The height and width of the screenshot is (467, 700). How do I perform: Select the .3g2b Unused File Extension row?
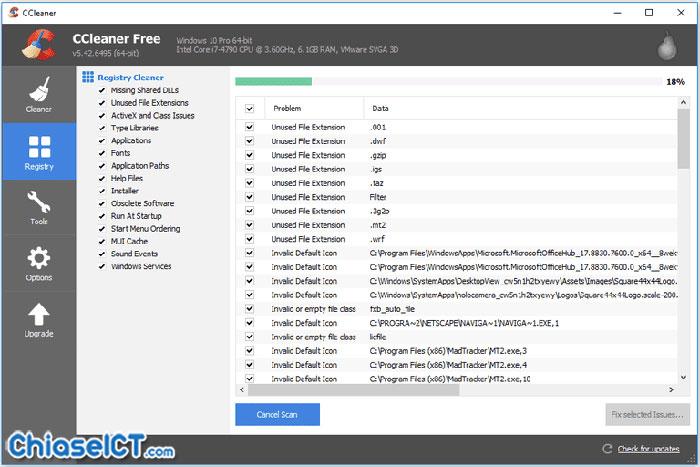(x=456, y=211)
